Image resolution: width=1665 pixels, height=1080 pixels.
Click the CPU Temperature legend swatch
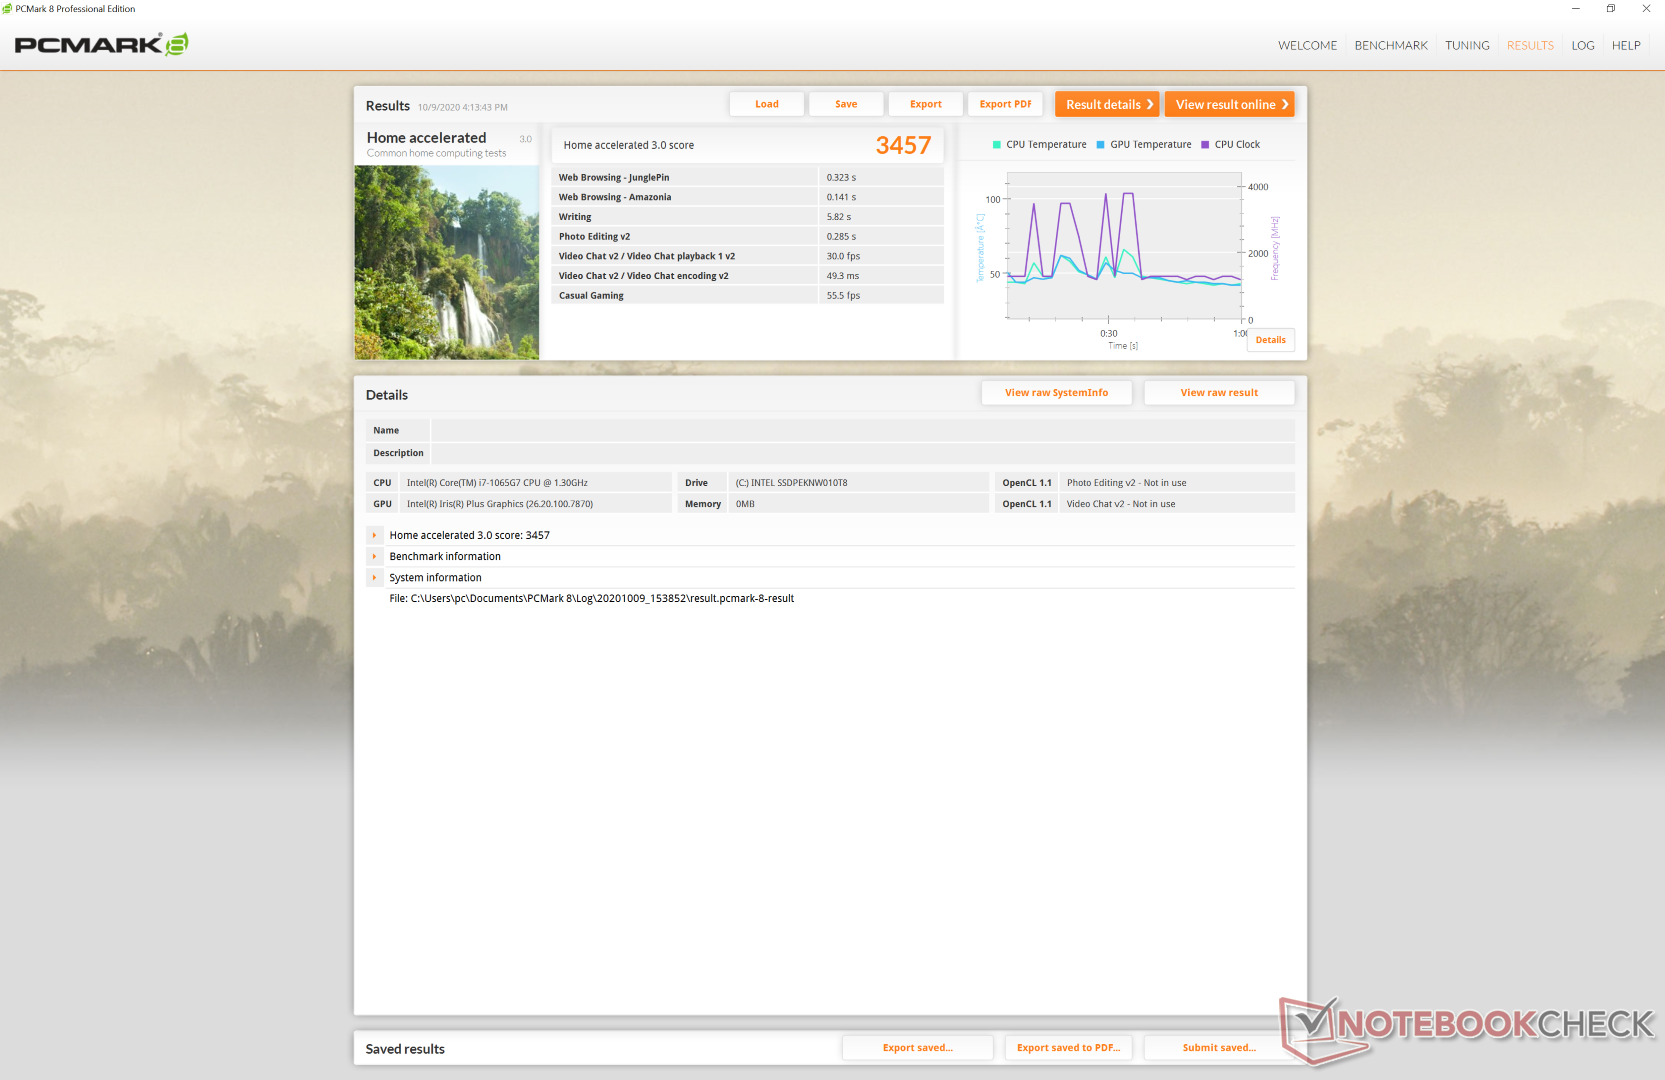point(996,145)
